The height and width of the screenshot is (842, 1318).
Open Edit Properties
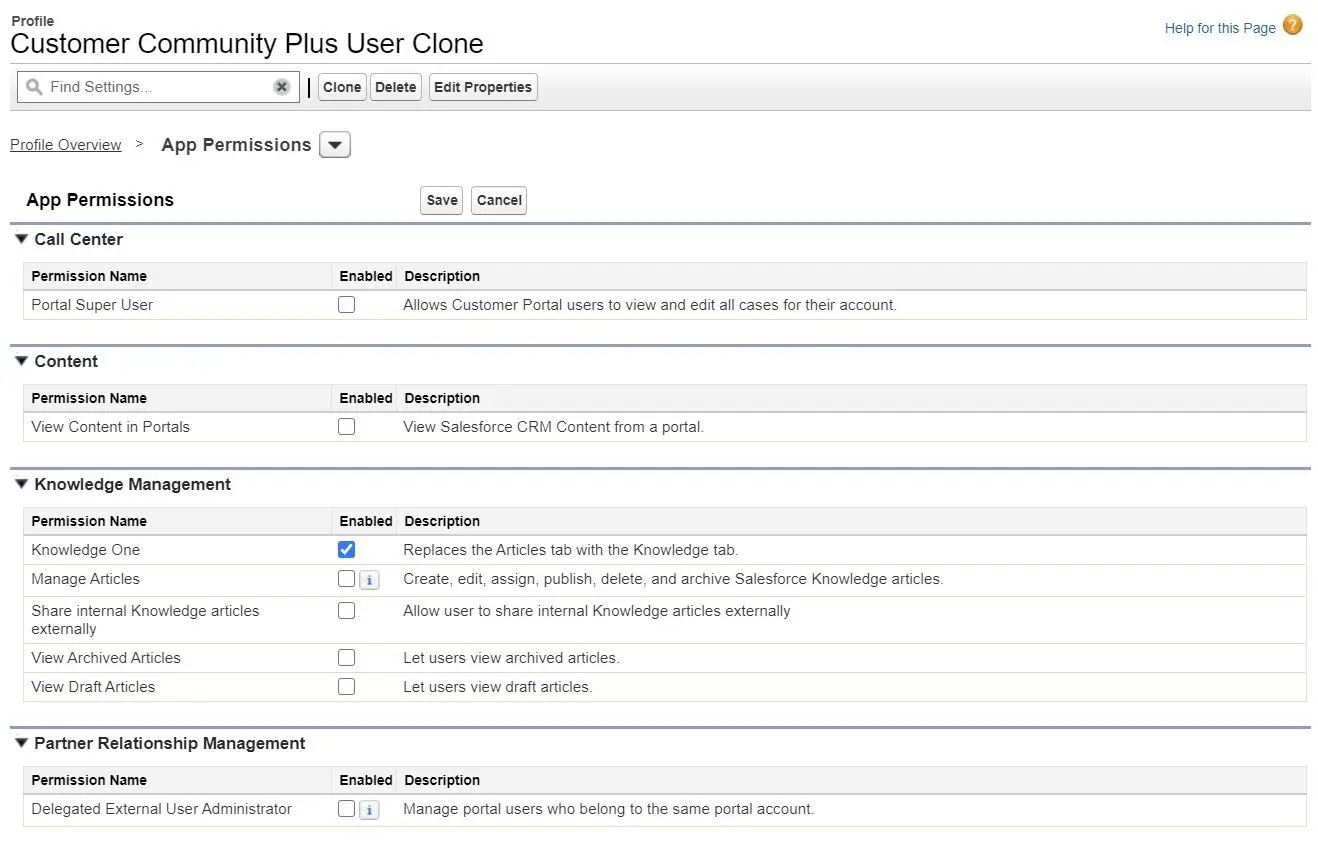[x=483, y=87]
